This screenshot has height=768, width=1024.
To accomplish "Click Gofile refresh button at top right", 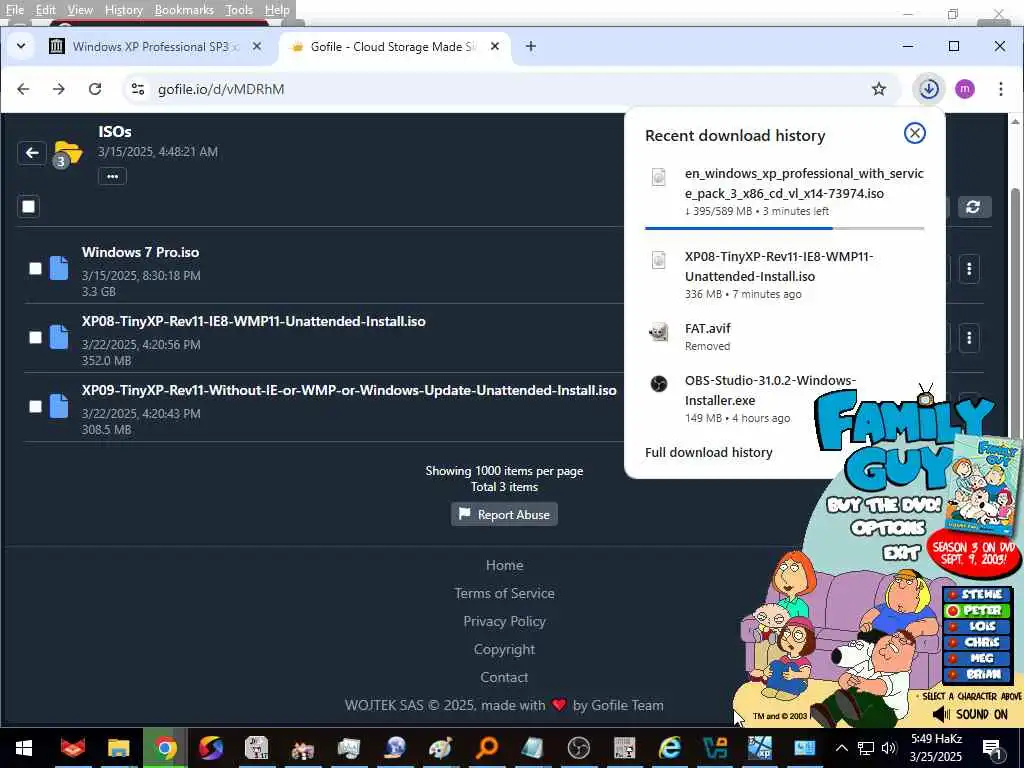I will 974,207.
